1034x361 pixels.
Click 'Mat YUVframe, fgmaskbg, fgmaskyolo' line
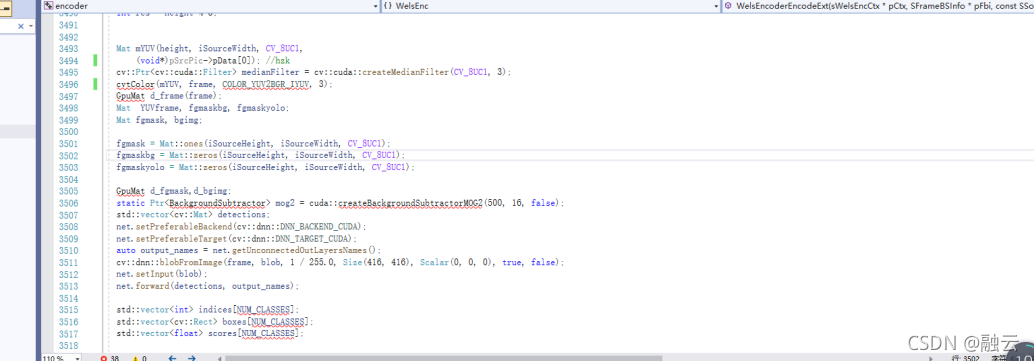click(202, 108)
